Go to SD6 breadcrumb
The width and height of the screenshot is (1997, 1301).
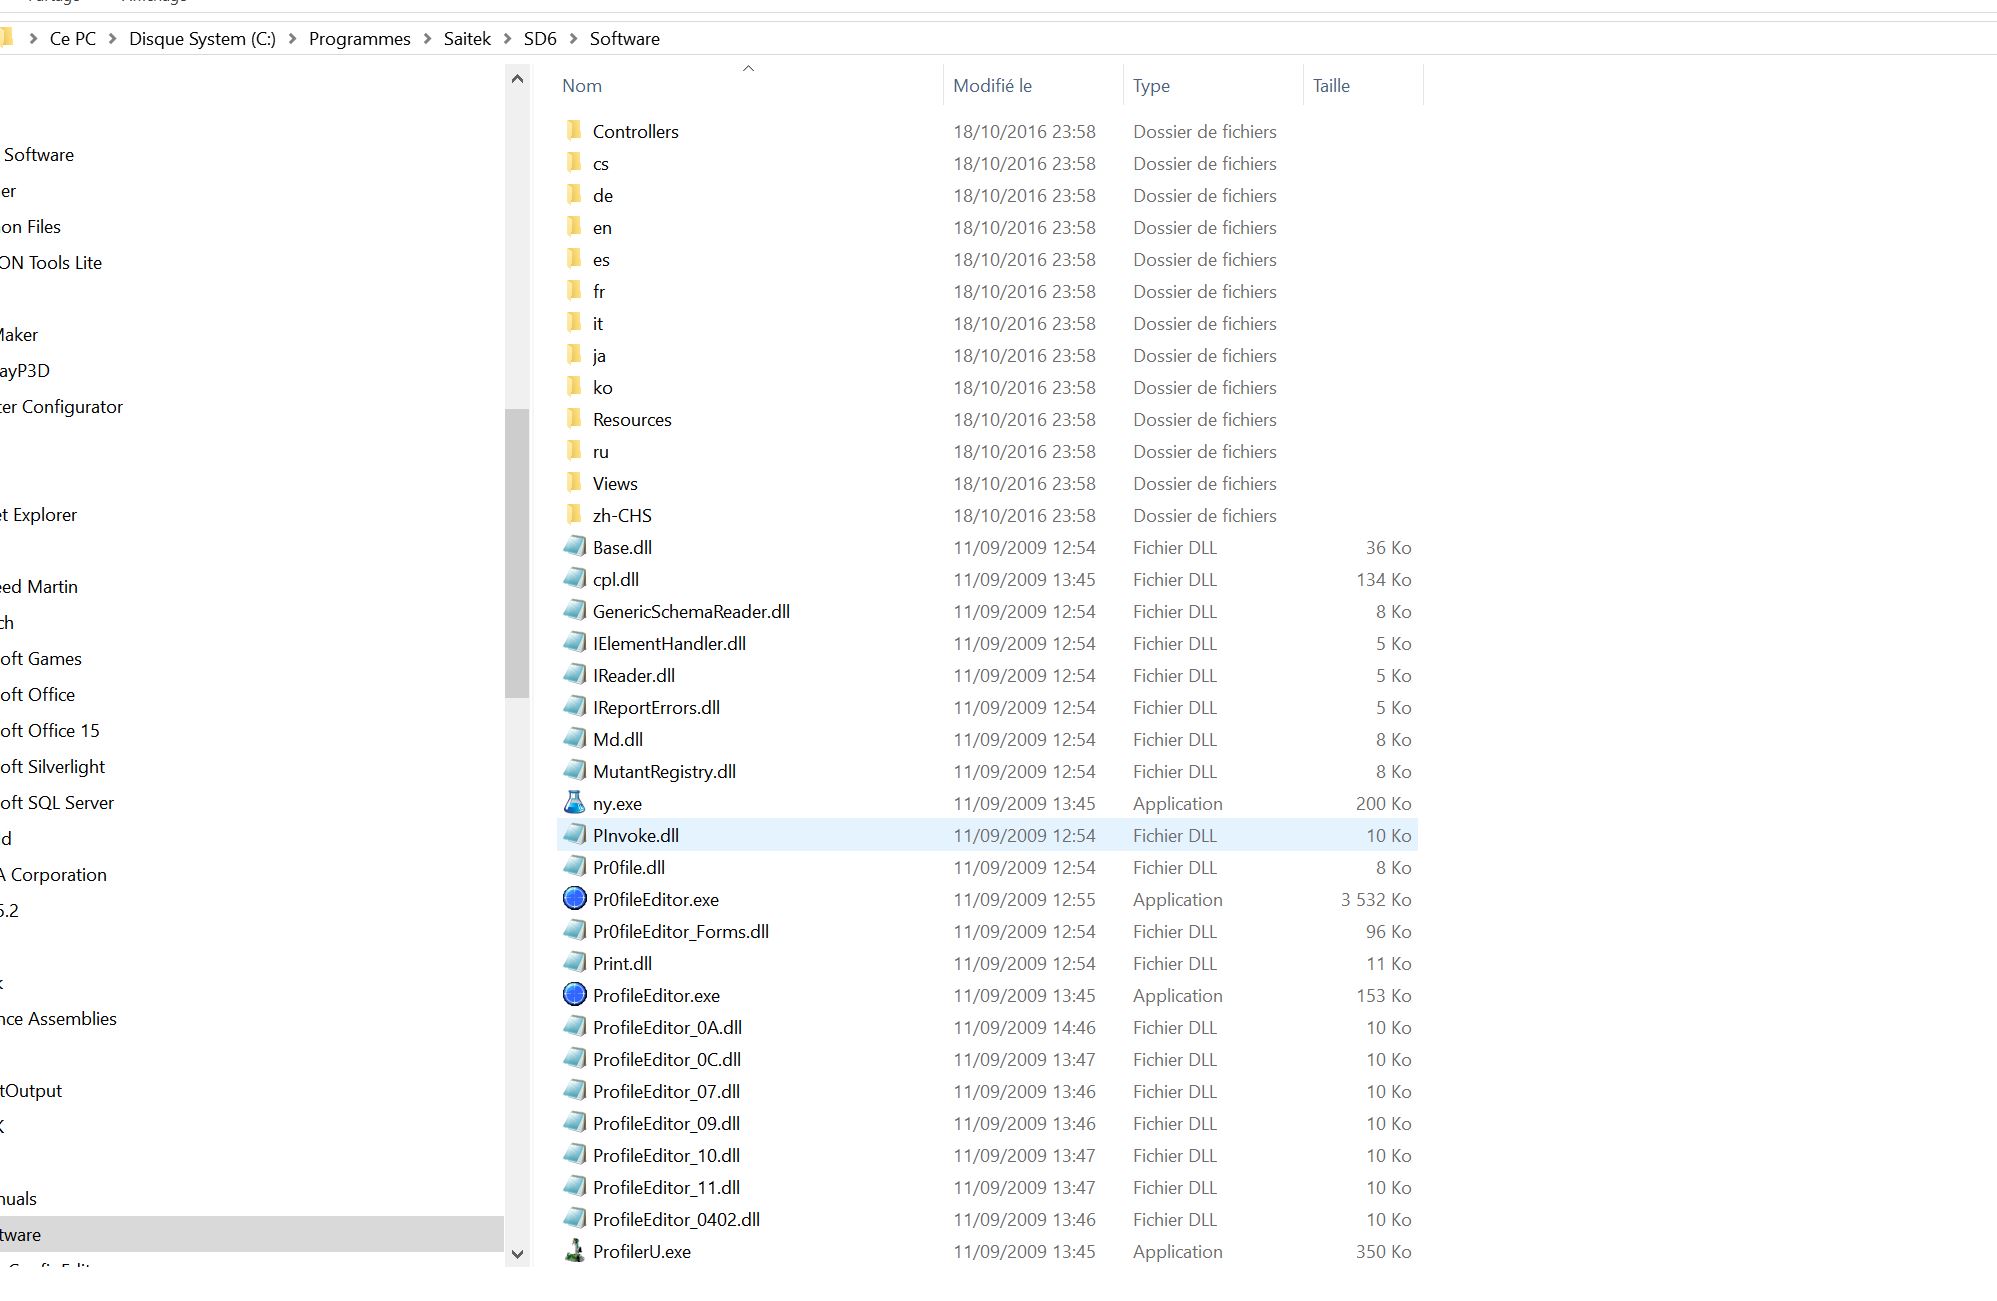click(x=540, y=39)
